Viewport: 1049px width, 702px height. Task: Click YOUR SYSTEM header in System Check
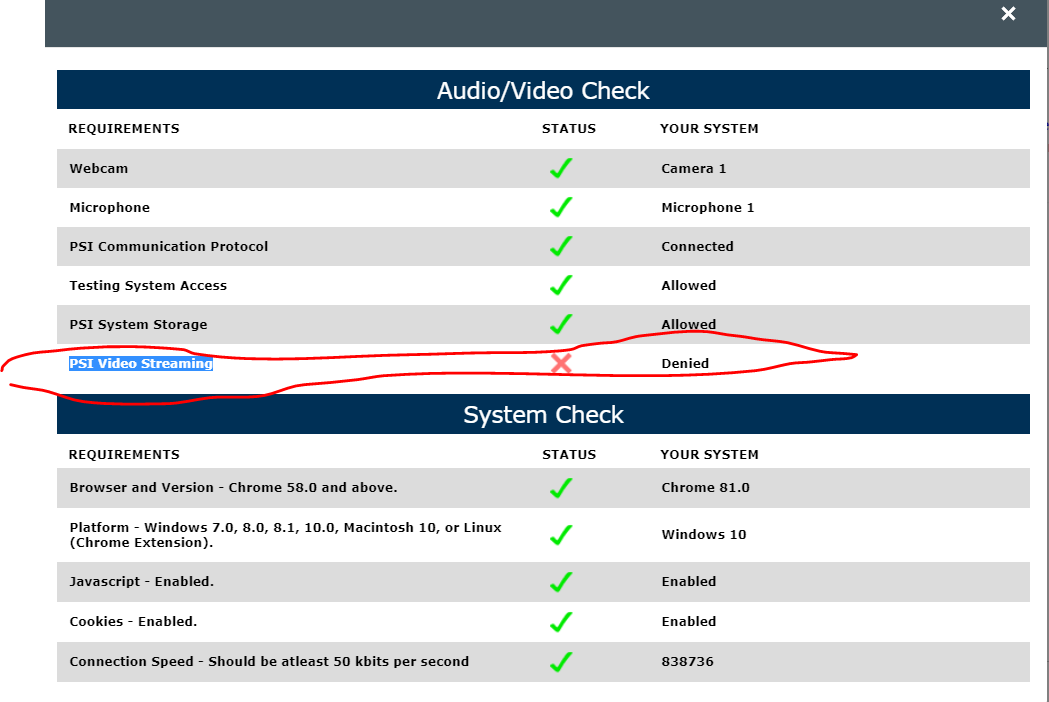coord(709,454)
